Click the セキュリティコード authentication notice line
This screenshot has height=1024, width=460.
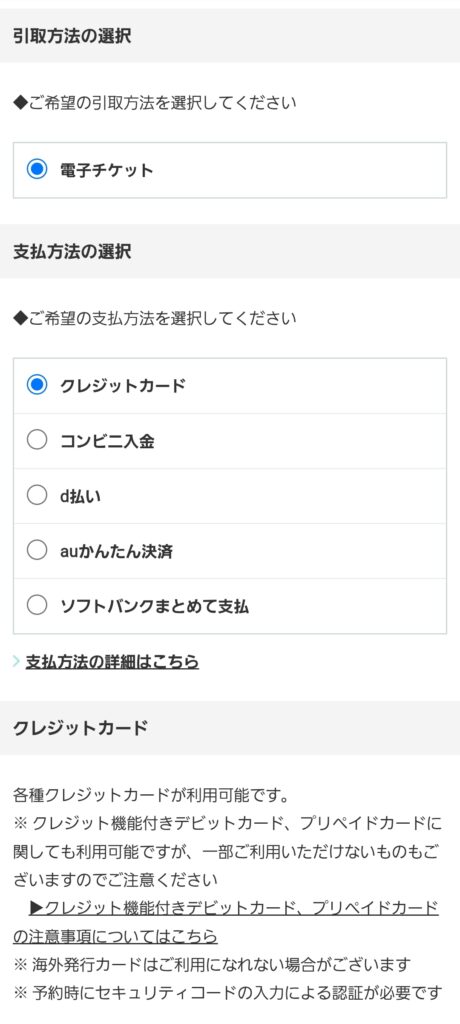point(227,993)
